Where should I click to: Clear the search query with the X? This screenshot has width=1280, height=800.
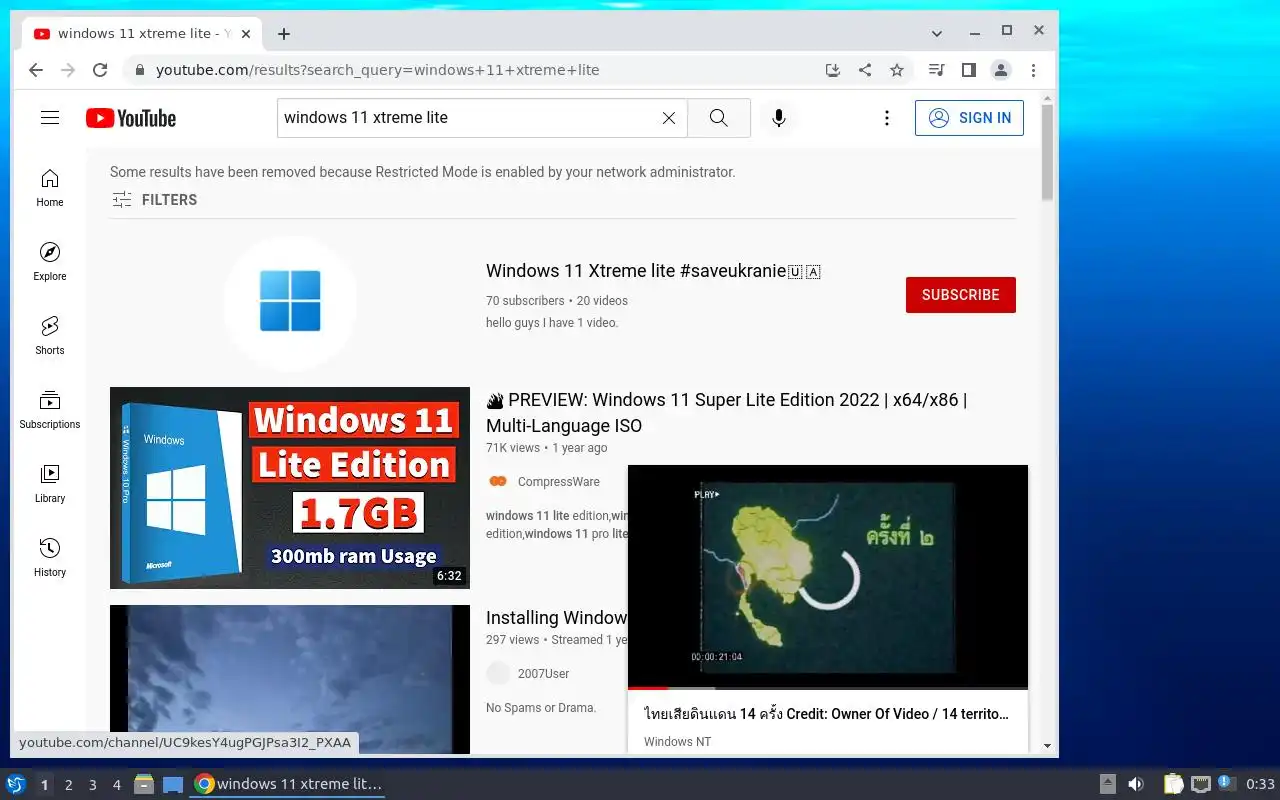669,118
